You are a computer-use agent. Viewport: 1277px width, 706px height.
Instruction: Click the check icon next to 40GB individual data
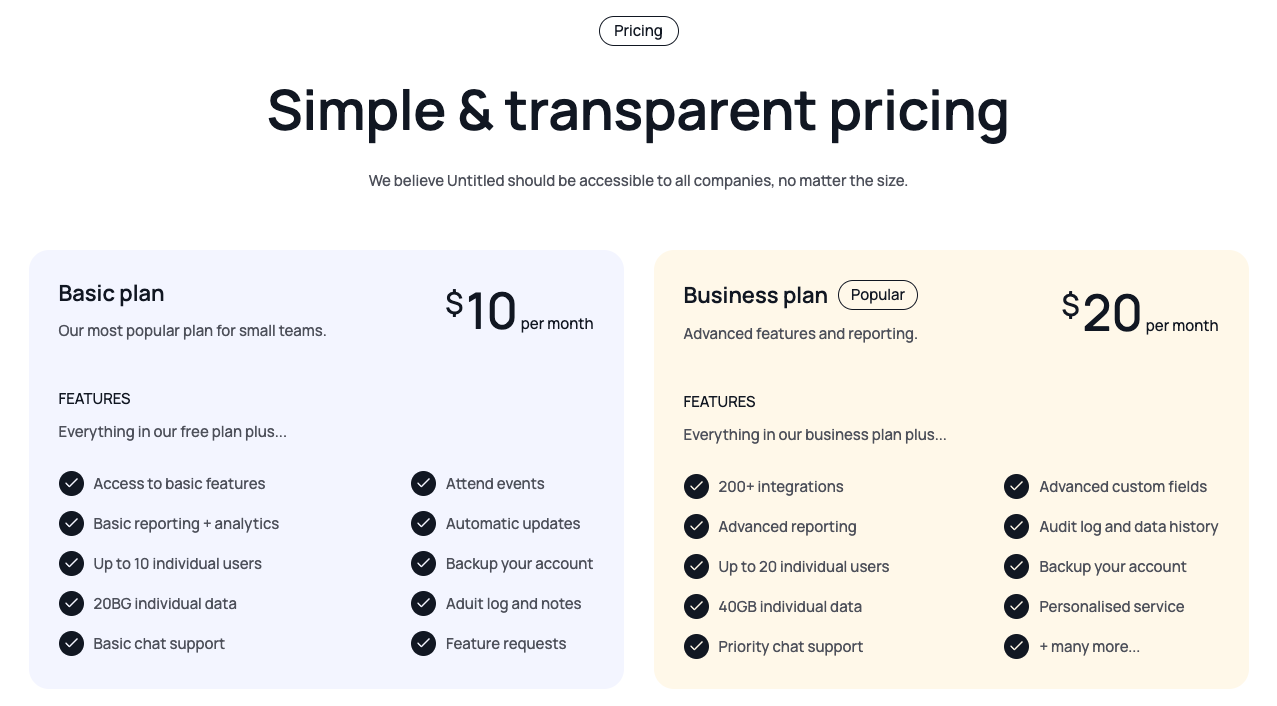point(696,606)
